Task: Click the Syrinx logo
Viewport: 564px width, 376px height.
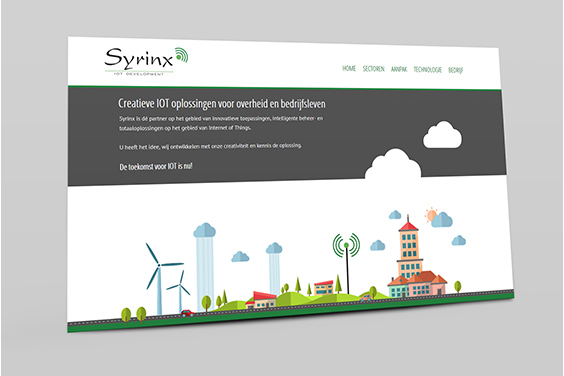Action: pyautogui.click(x=146, y=61)
